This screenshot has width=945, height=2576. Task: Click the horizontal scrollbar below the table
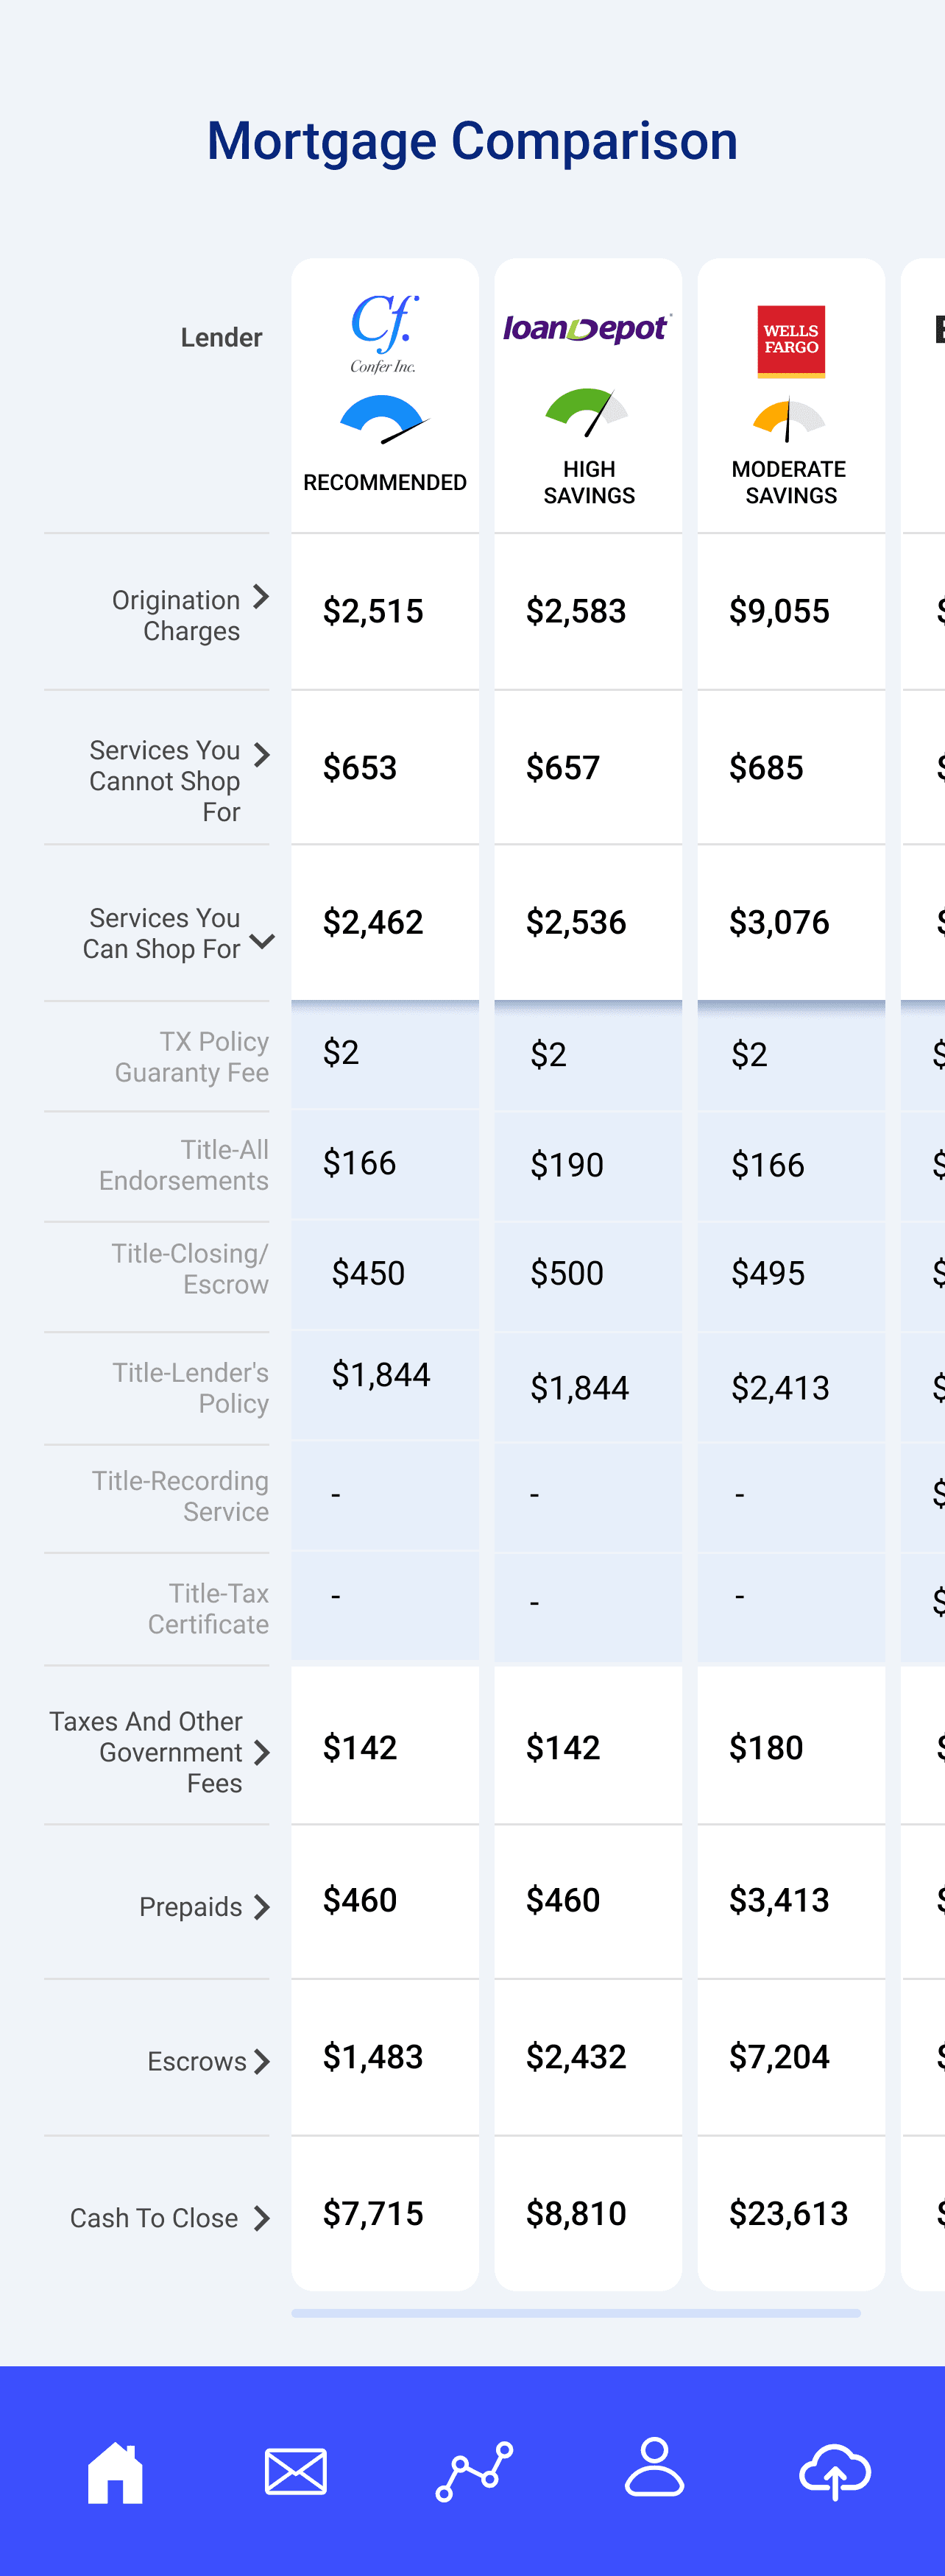click(575, 2313)
